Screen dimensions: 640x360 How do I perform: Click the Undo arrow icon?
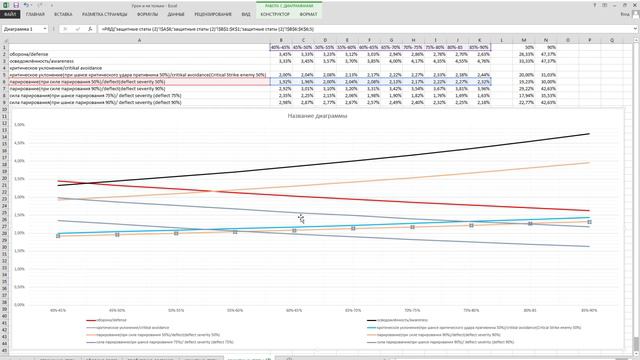pyautogui.click(x=26, y=5)
